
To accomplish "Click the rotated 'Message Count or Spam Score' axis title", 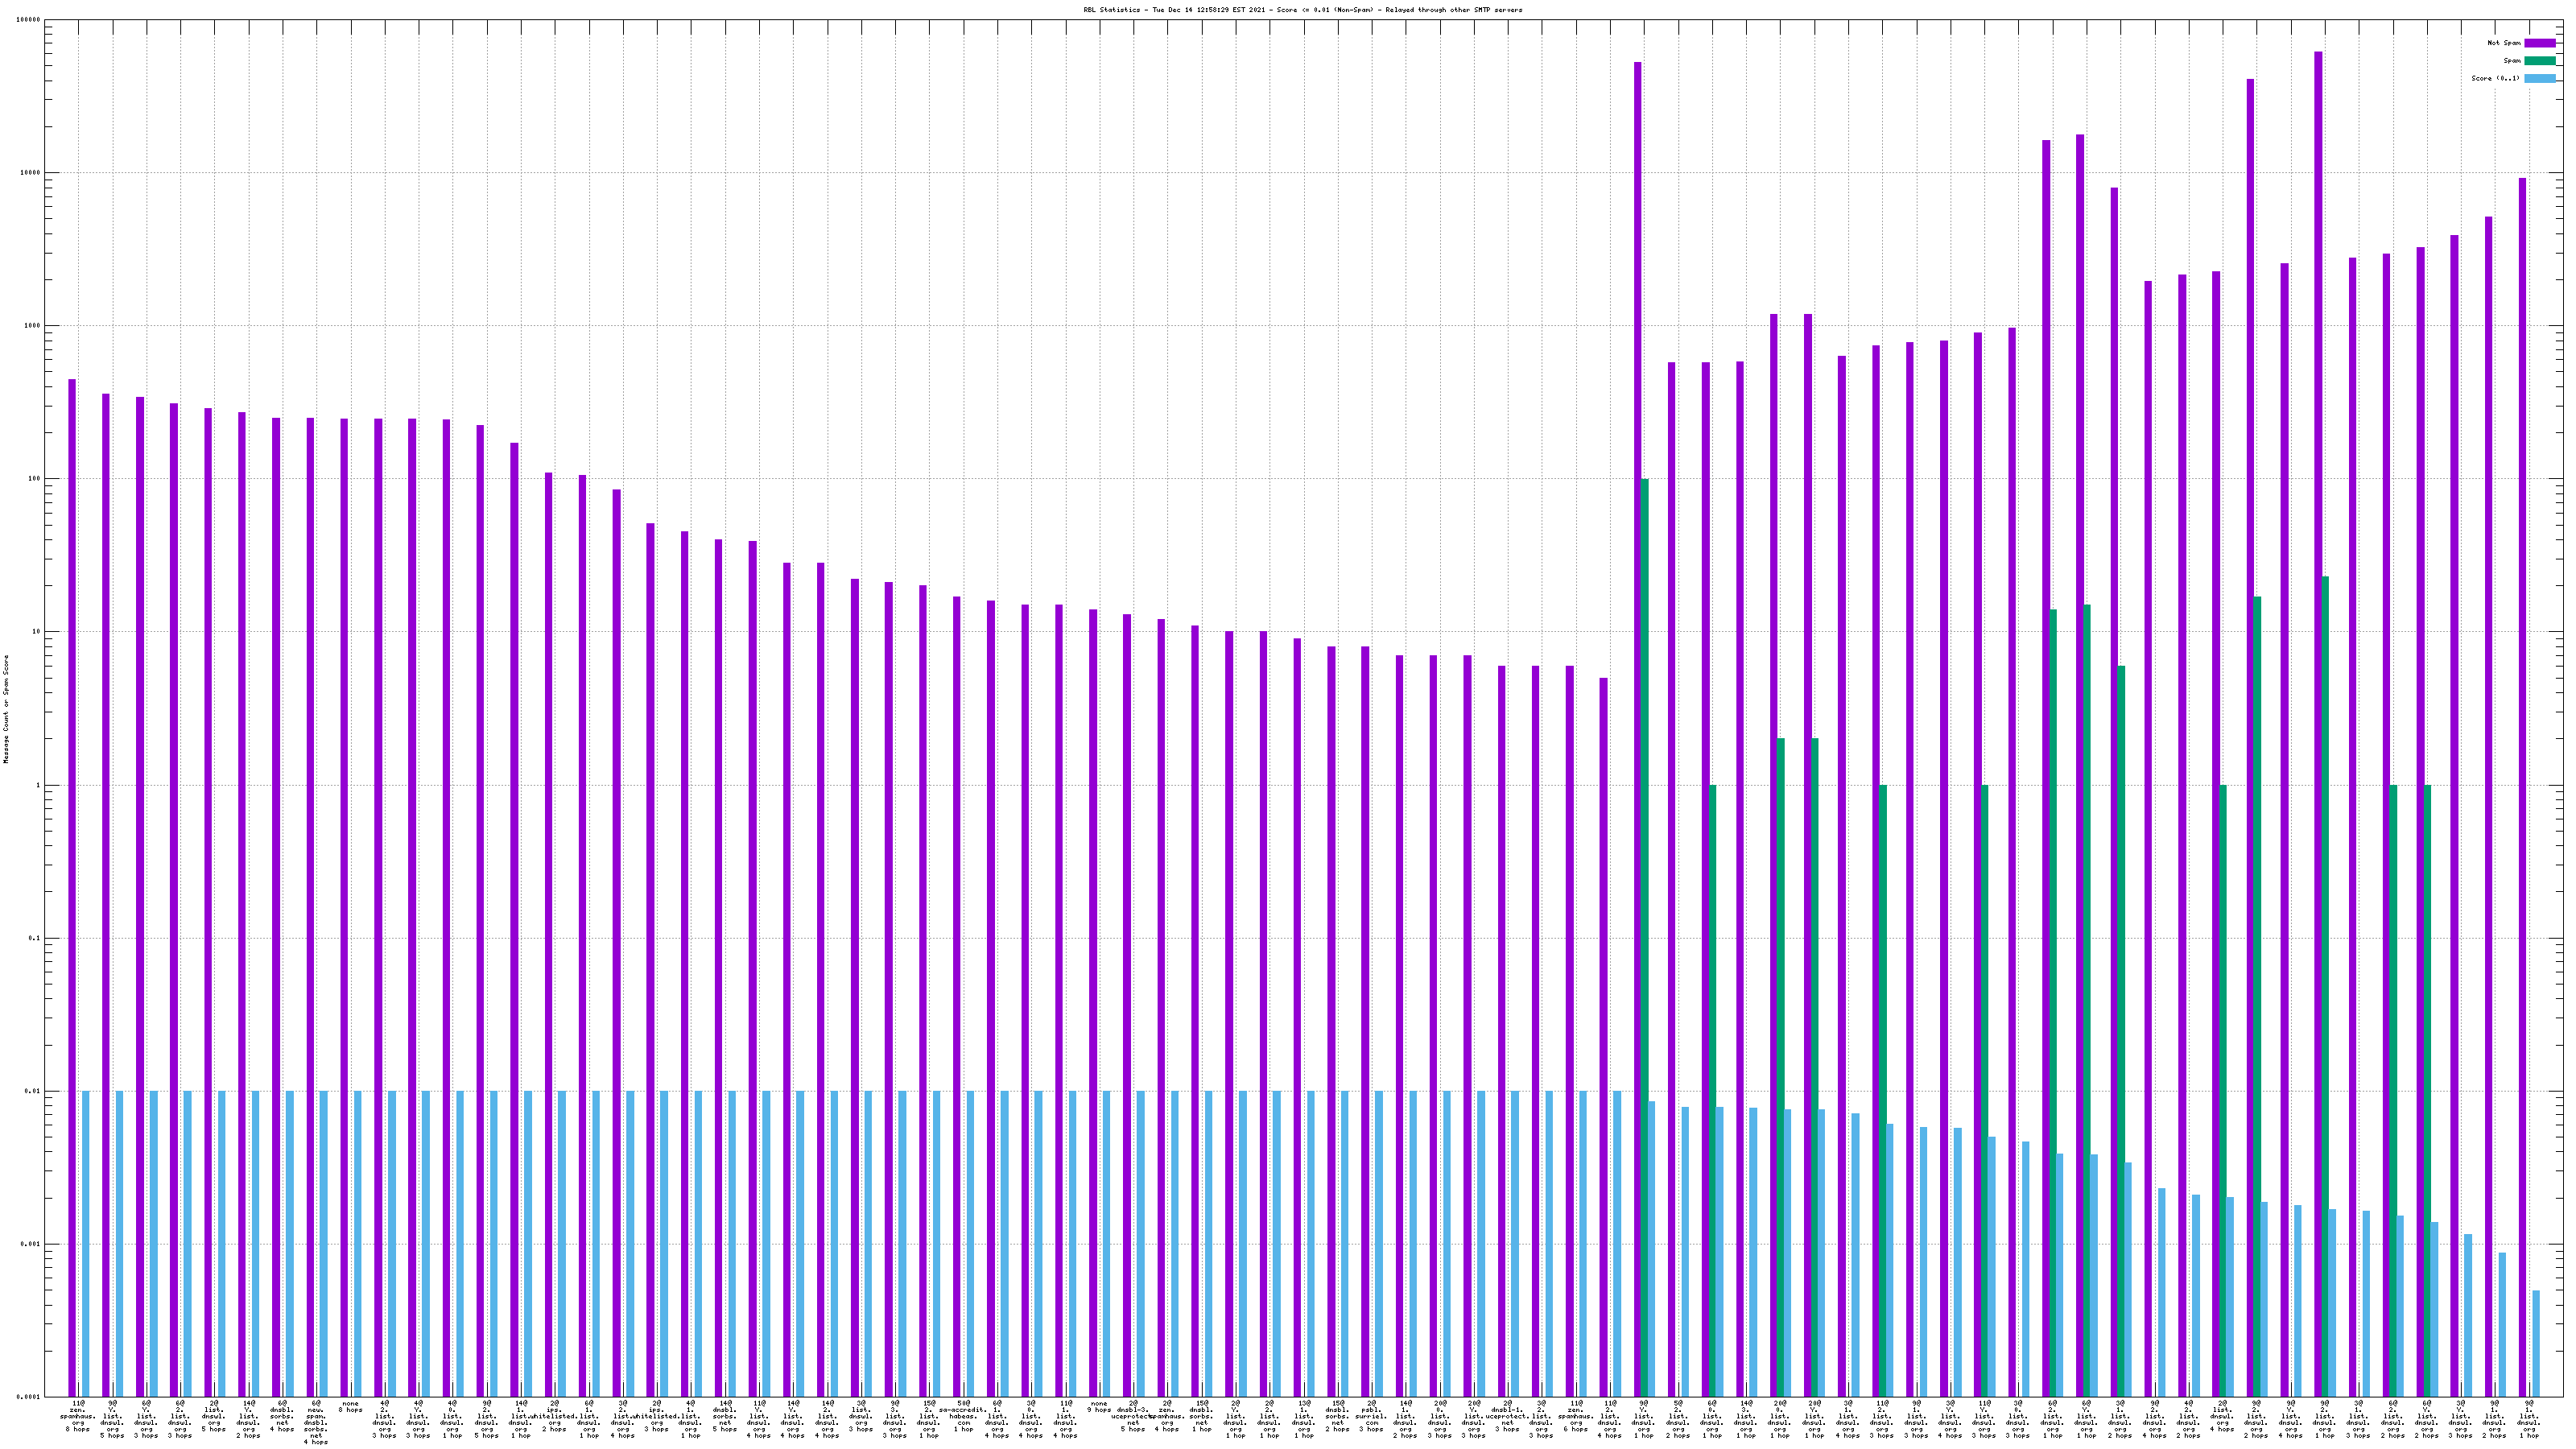I will tap(6, 708).
